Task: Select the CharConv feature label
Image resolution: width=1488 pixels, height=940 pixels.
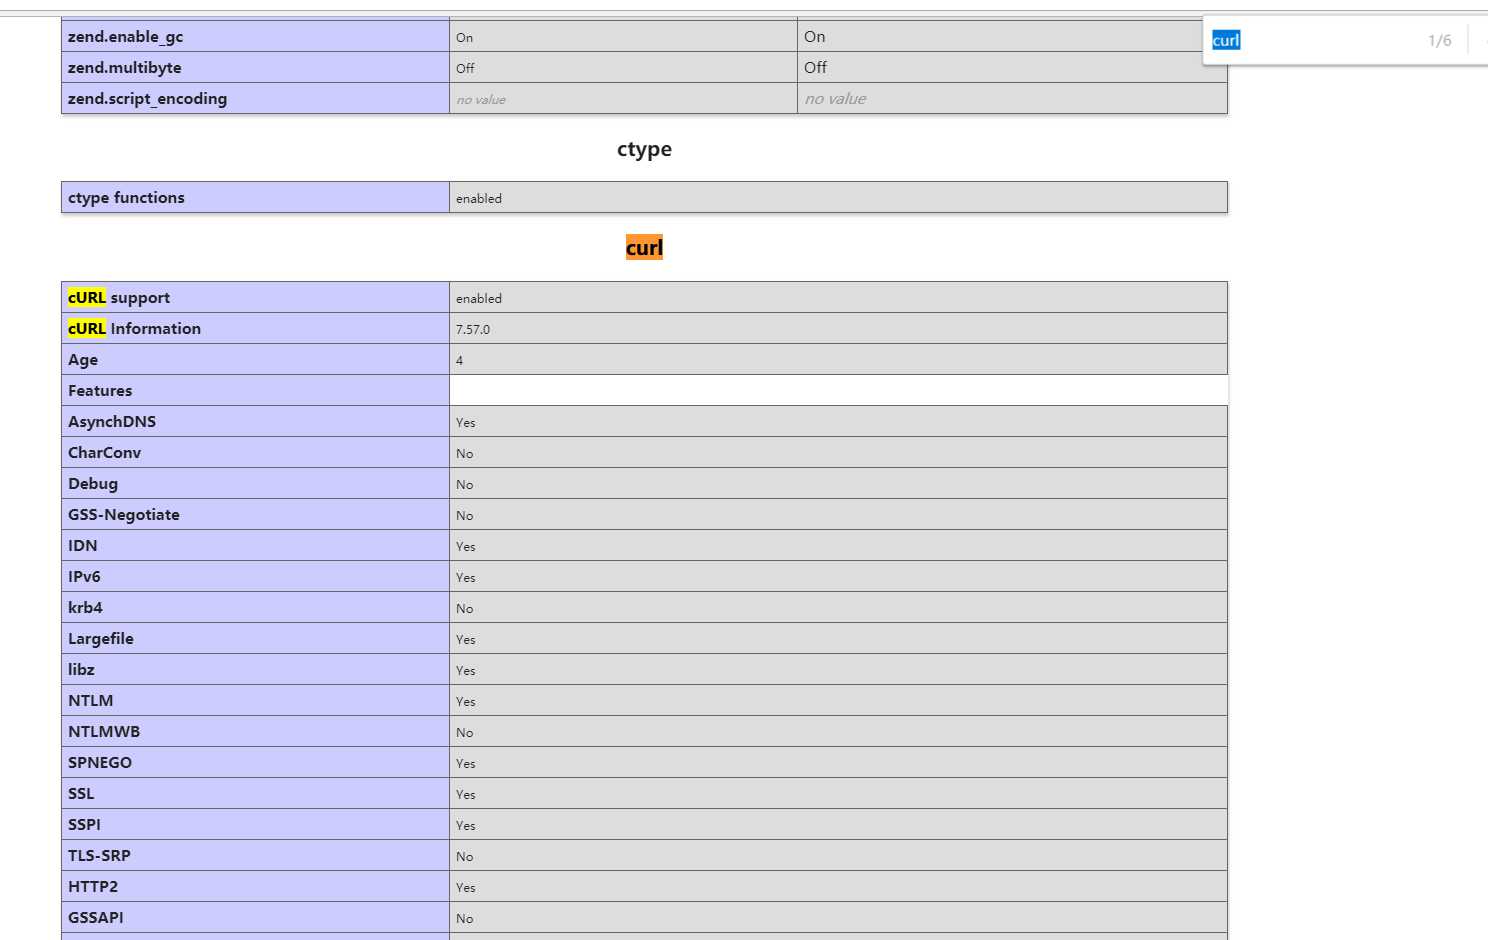Action: pos(104,453)
